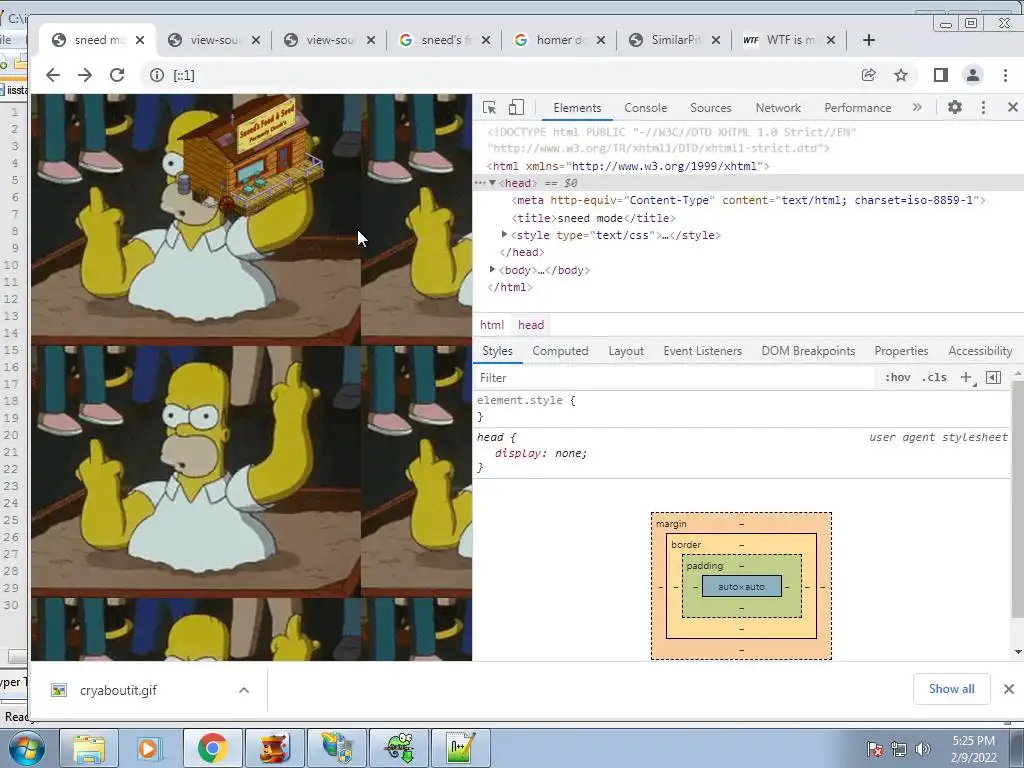Select the title element line
This screenshot has width=1024, height=768.
tap(594, 218)
